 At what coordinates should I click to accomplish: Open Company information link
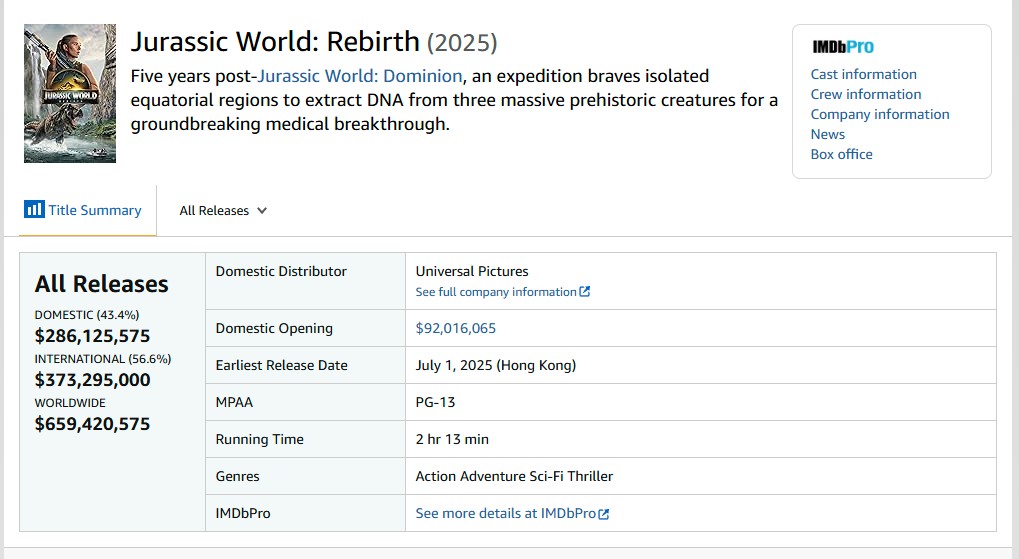click(x=879, y=114)
